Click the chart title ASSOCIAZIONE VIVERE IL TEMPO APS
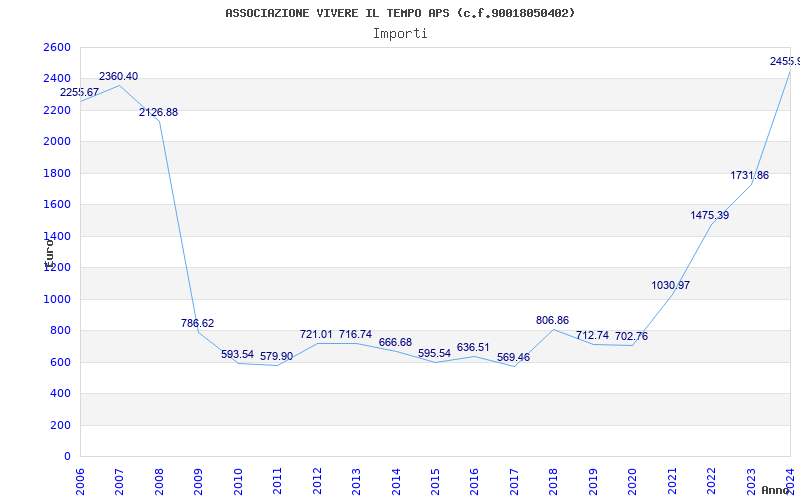The height and width of the screenshot is (500, 800). click(x=401, y=13)
